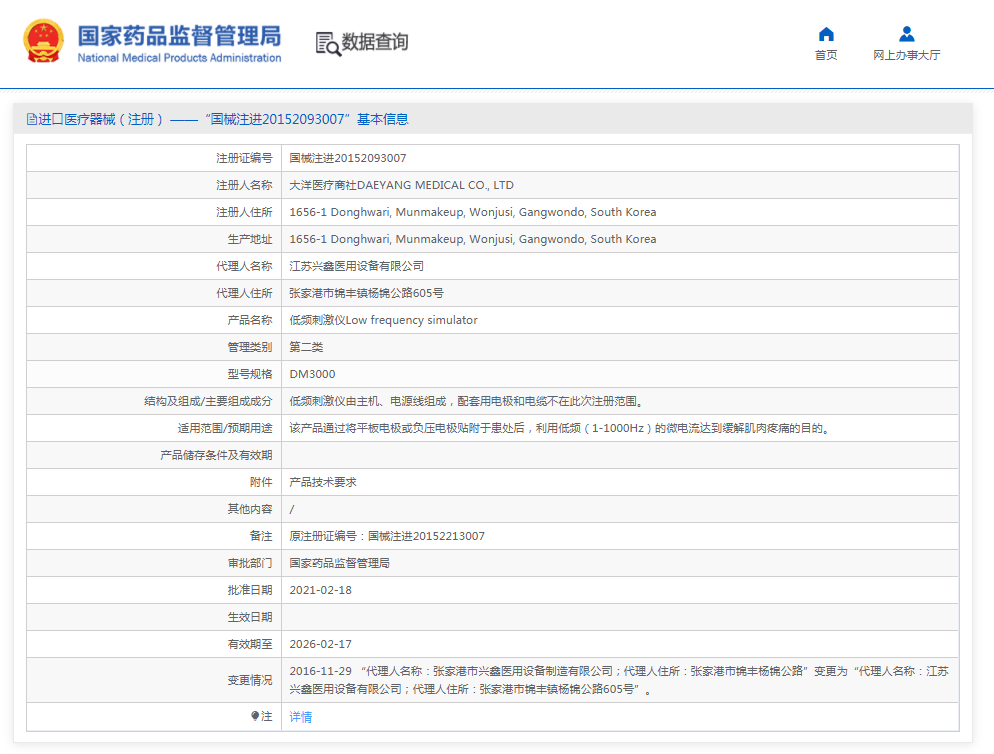Click the 首页 navigation link
This screenshot has height=754, width=994.
[x=826, y=54]
